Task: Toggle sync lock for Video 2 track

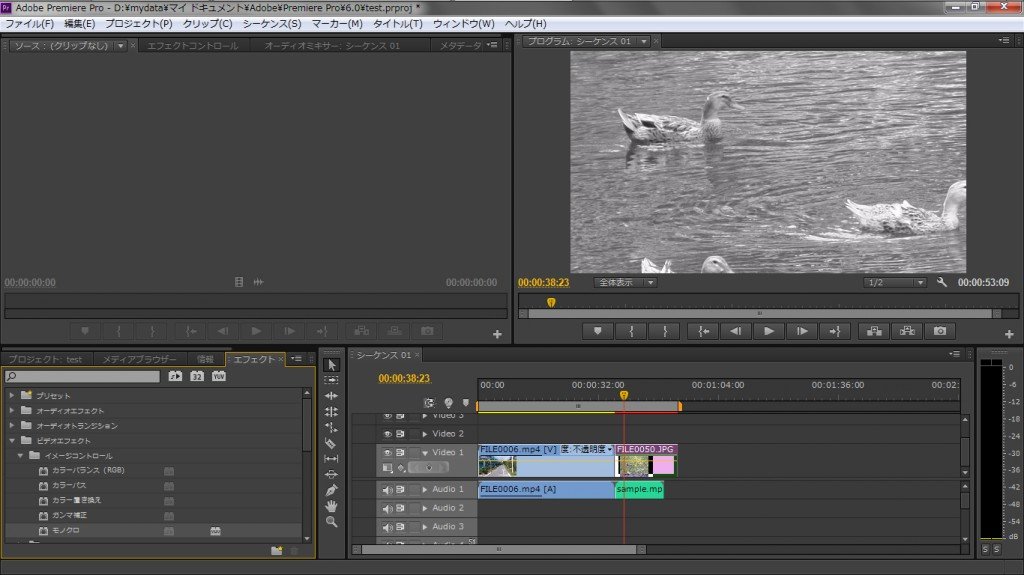Action: (x=400, y=434)
